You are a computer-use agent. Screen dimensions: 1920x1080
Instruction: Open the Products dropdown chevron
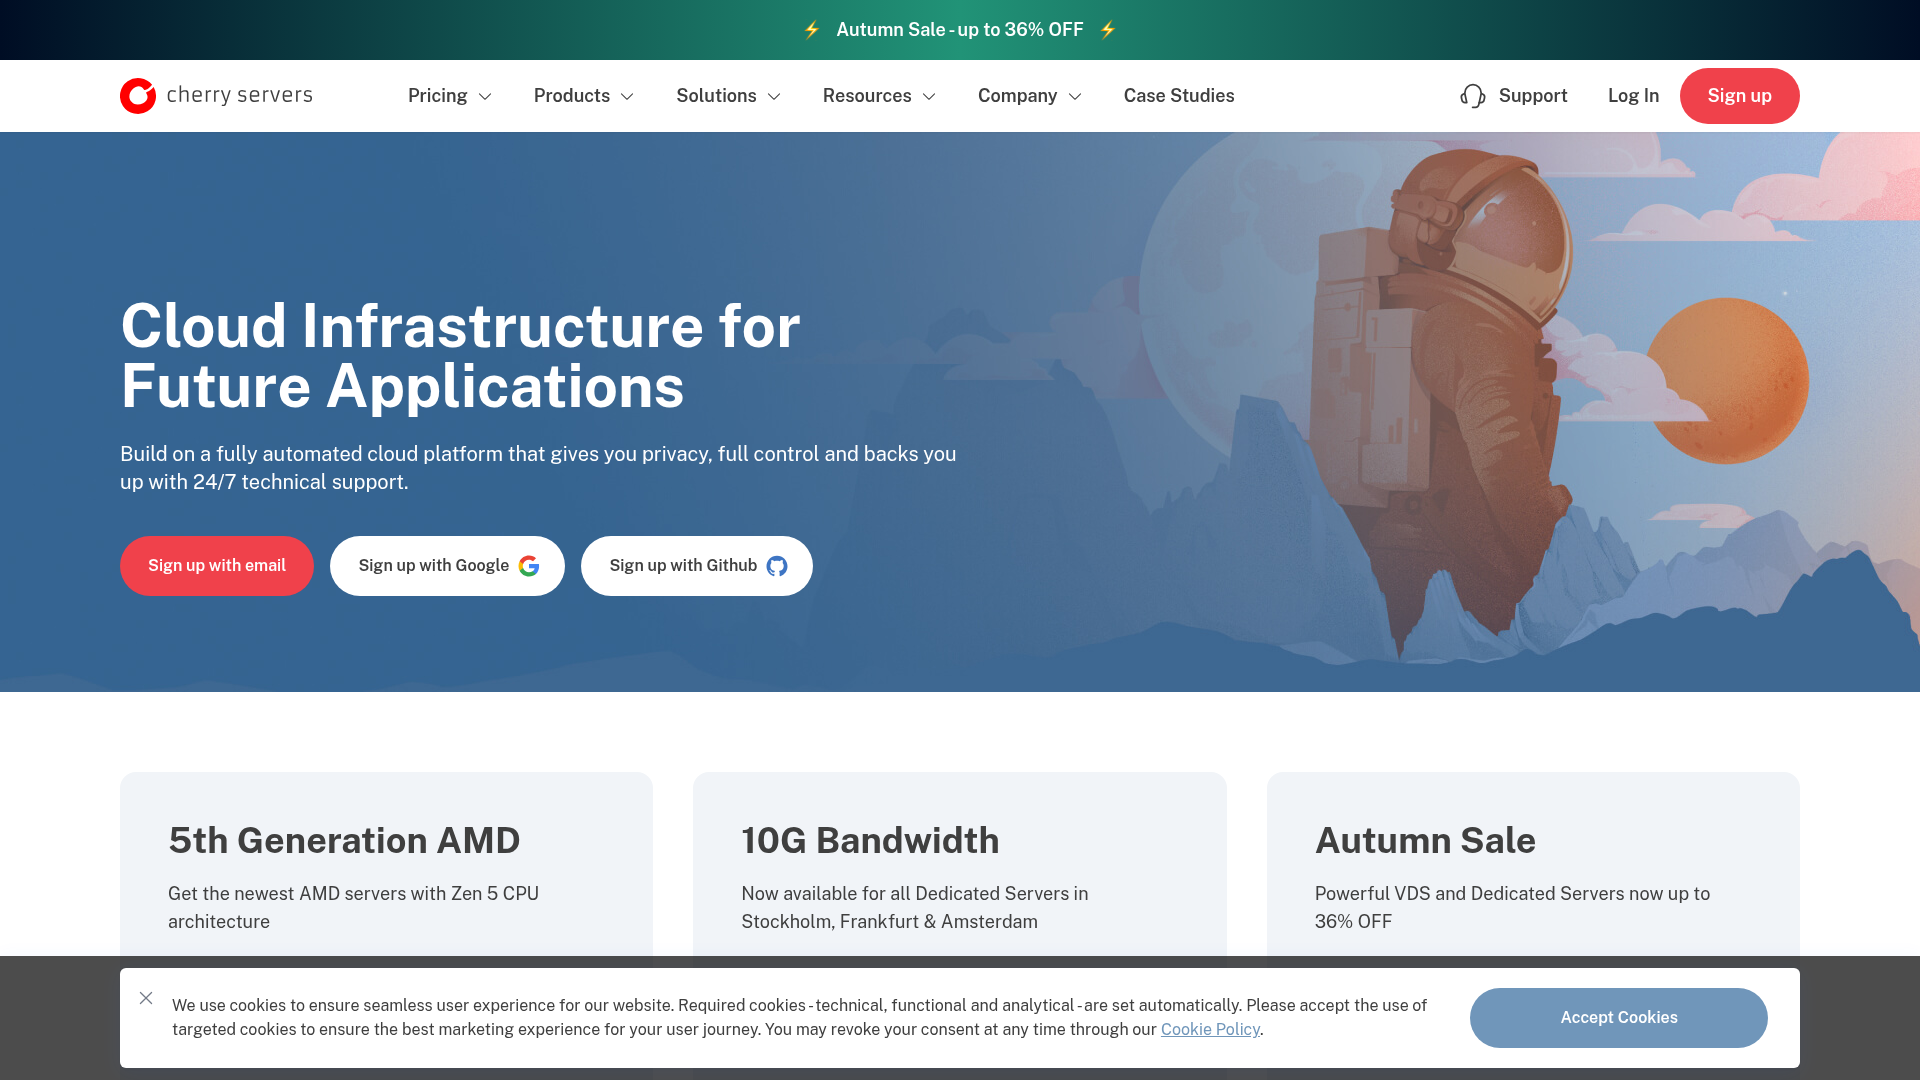tap(627, 97)
